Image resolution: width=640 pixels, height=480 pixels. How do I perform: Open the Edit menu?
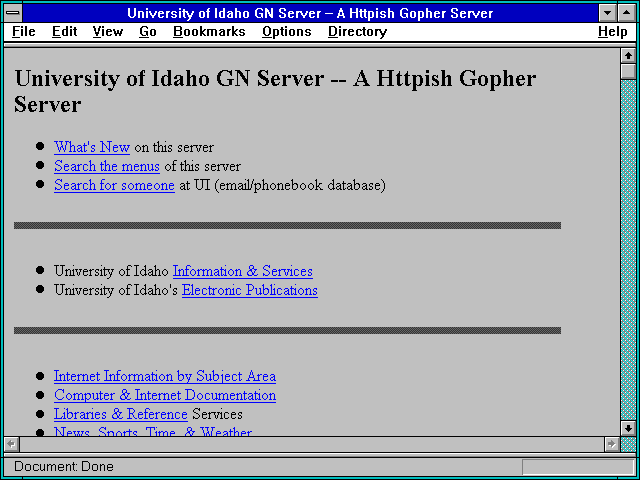[64, 32]
